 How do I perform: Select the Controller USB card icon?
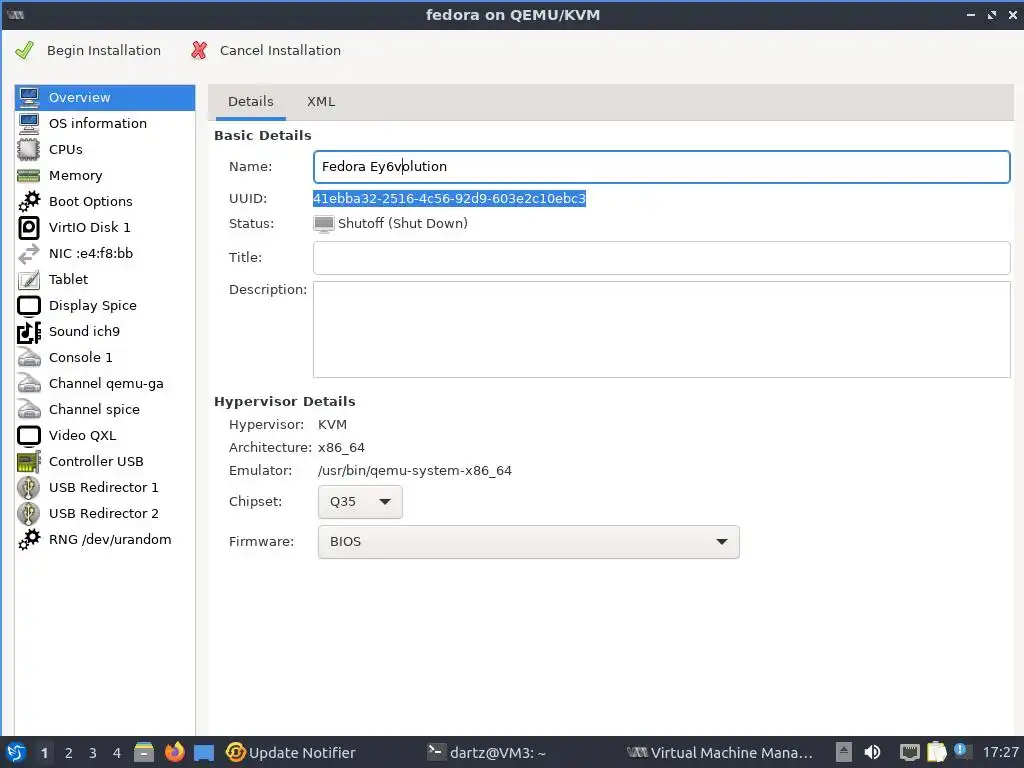click(29, 462)
